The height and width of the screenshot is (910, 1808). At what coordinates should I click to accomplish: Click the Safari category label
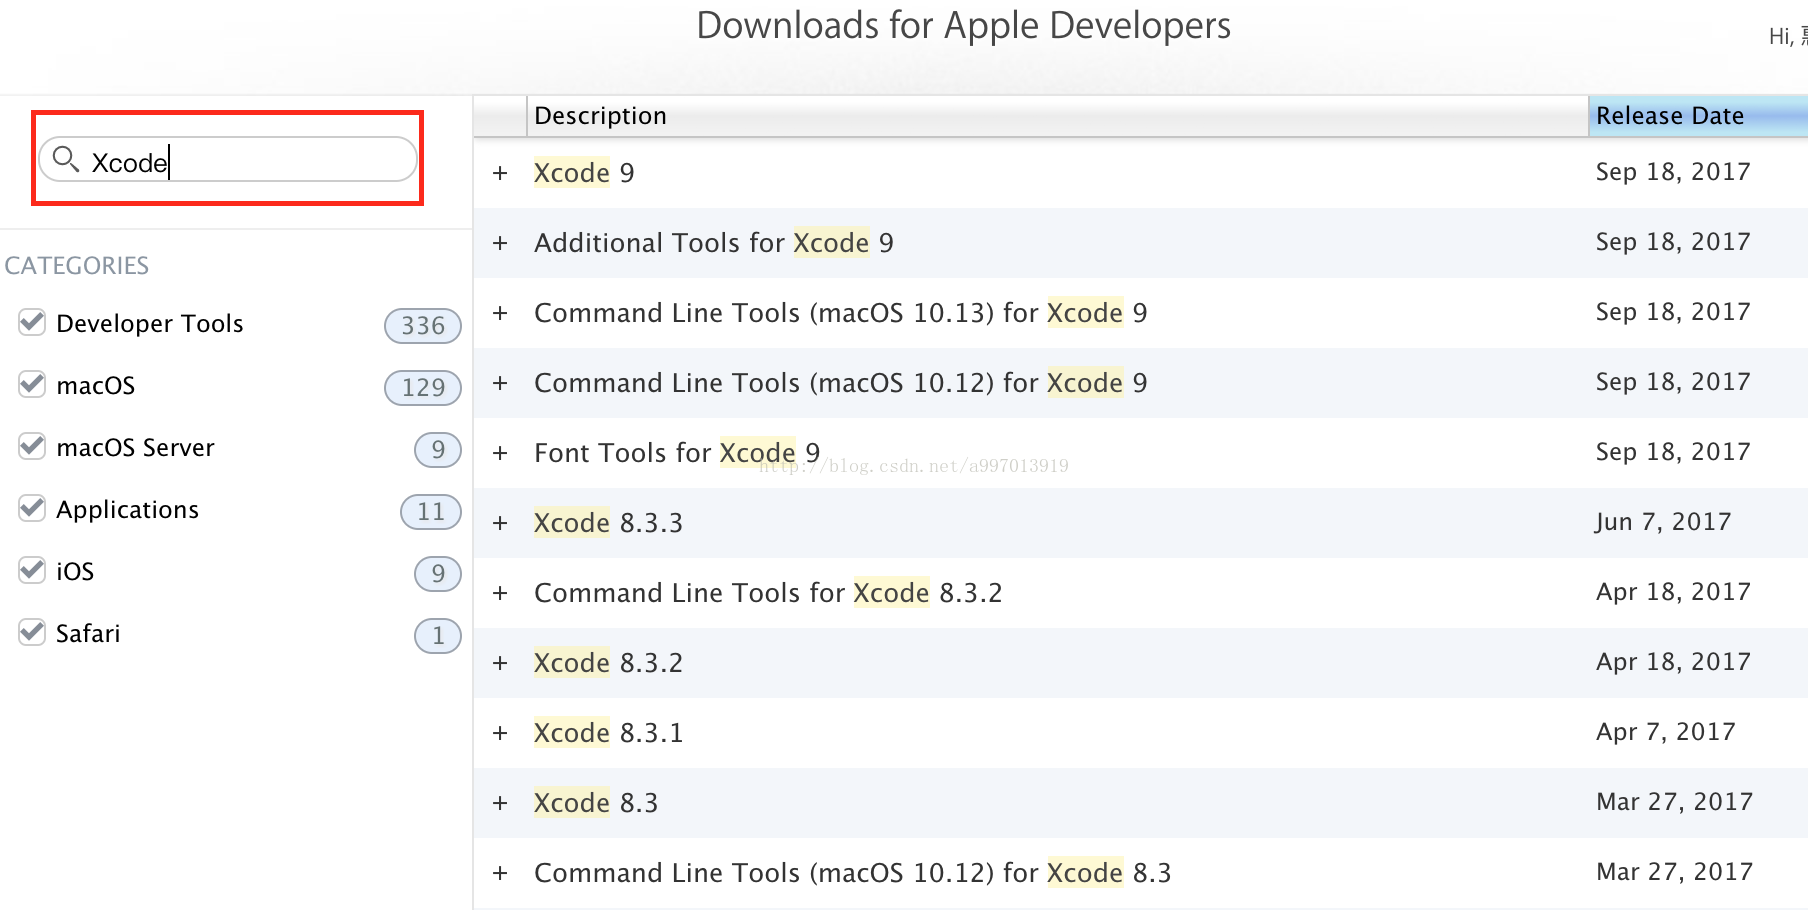coord(88,633)
